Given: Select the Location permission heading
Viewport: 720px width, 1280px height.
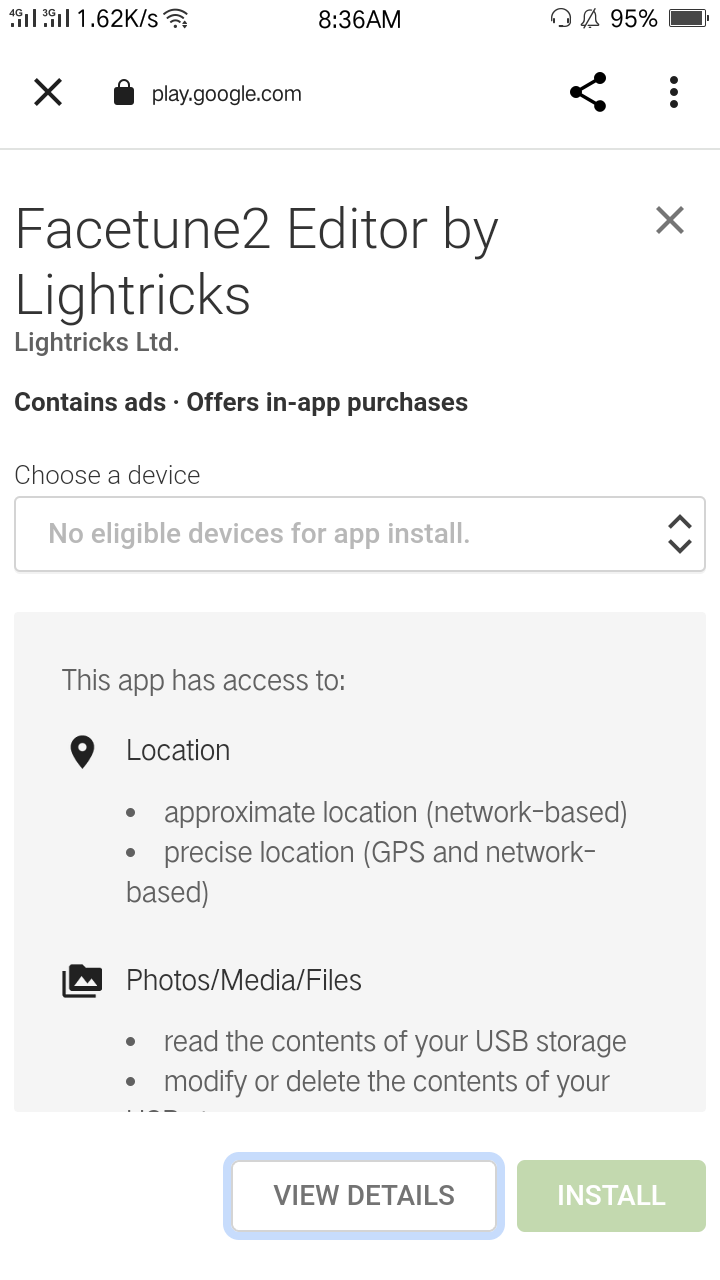Looking at the screenshot, I should pyautogui.click(x=178, y=750).
